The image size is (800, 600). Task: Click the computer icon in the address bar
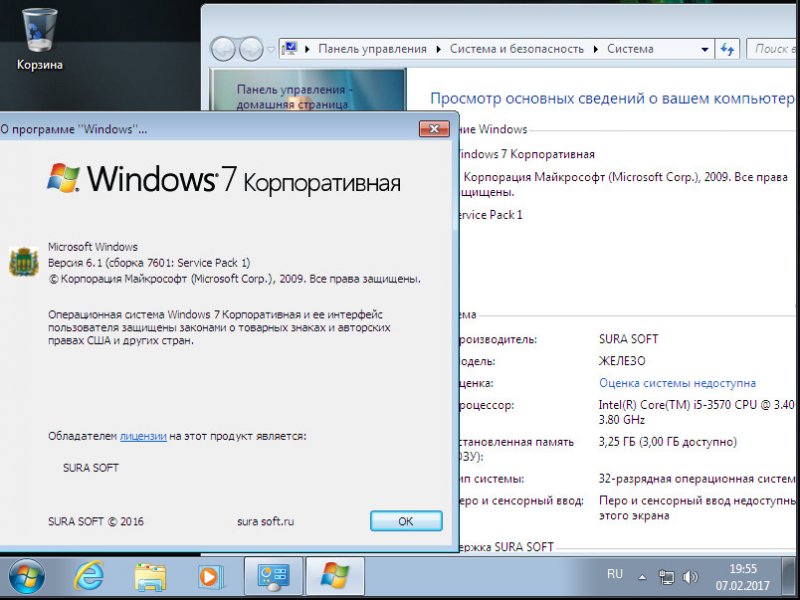pos(290,48)
